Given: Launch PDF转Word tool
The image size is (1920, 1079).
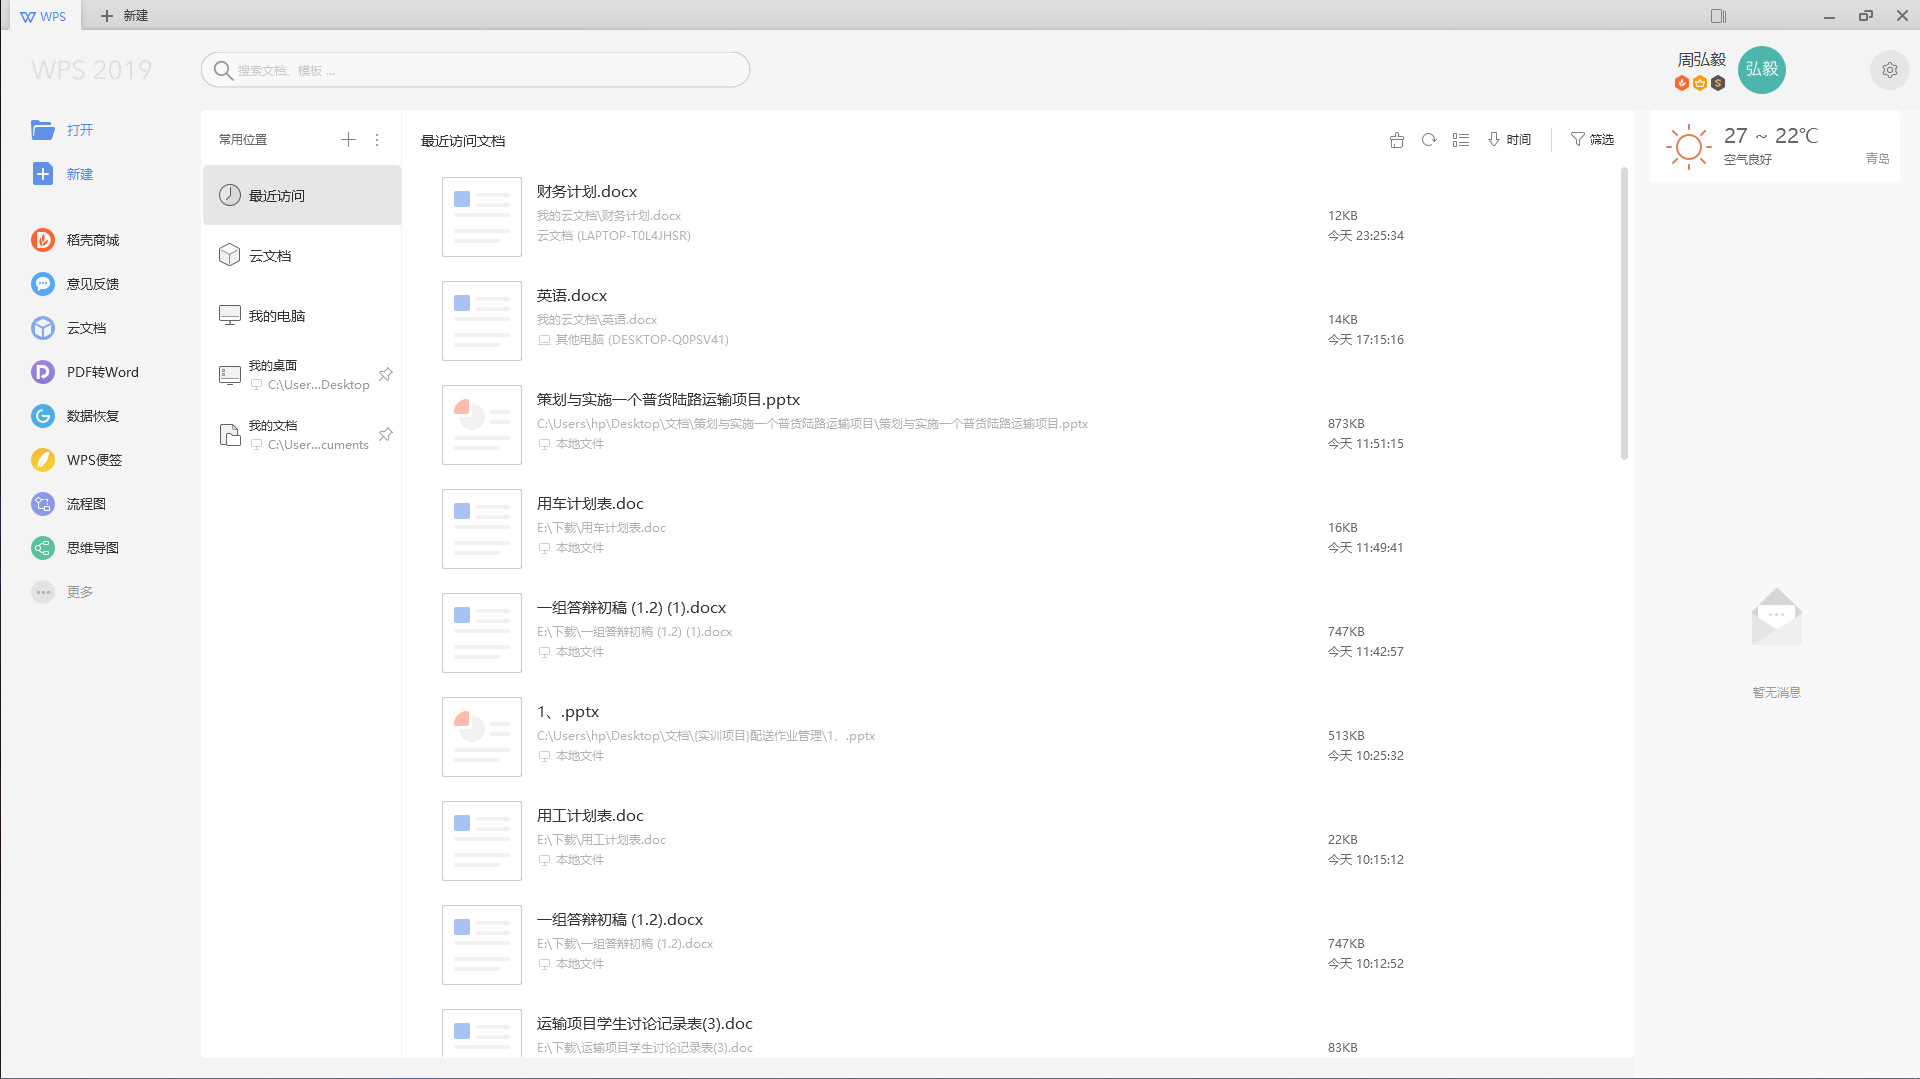Looking at the screenshot, I should [x=85, y=372].
